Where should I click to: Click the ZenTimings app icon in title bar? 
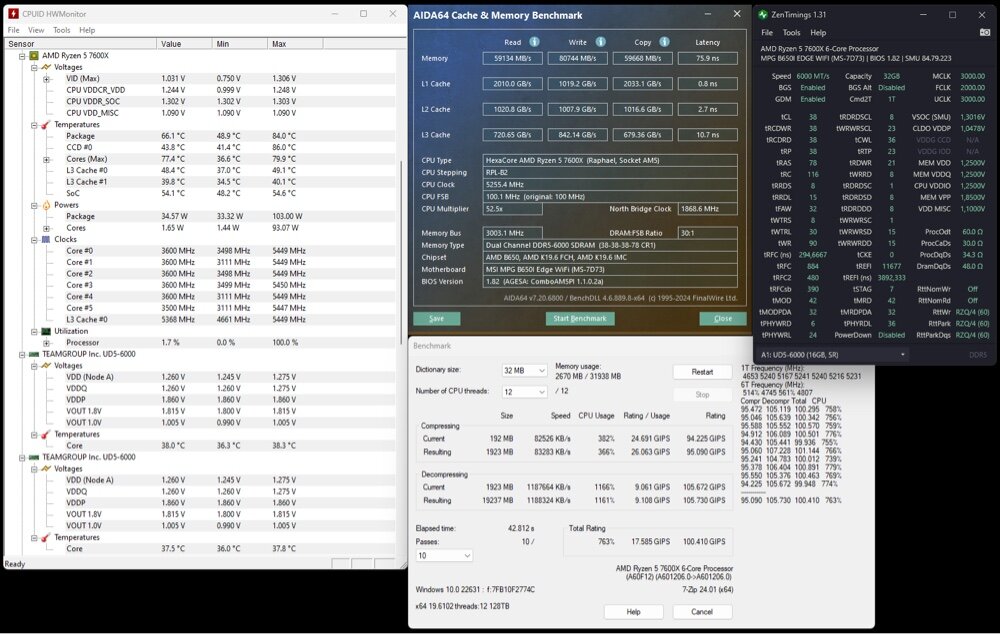point(763,14)
